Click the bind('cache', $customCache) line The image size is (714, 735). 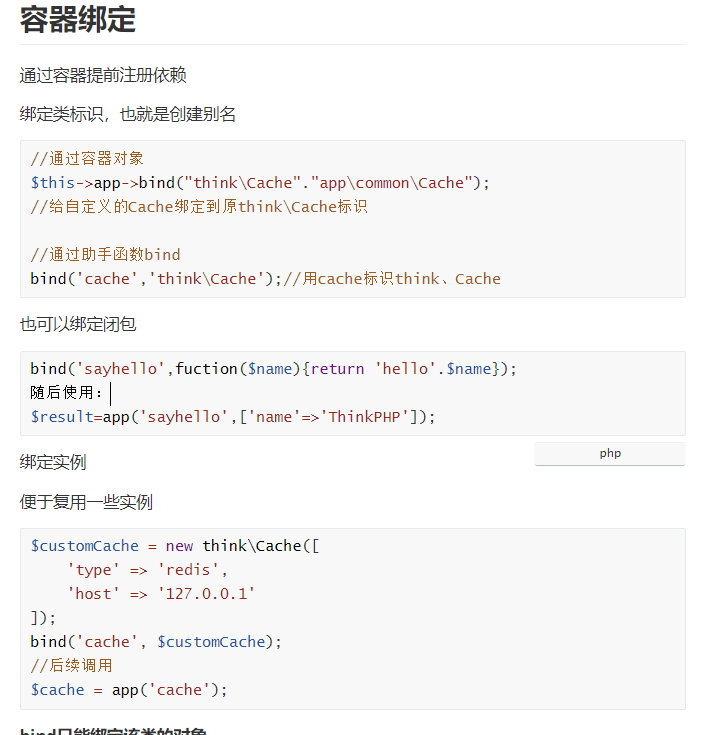(156, 642)
